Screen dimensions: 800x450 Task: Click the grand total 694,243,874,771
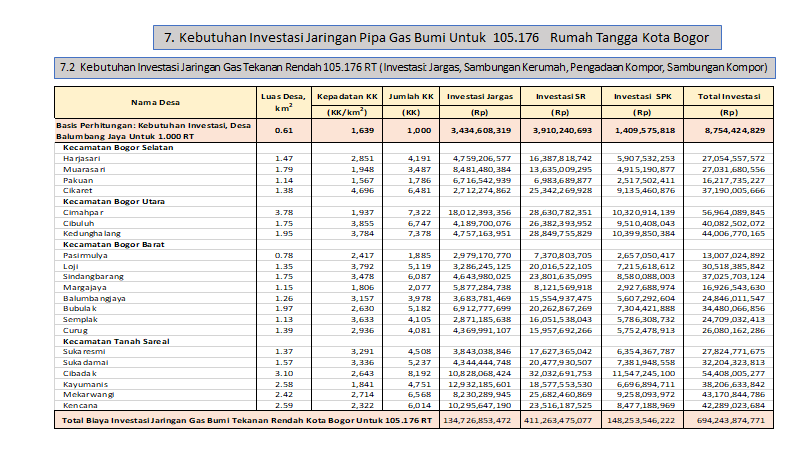click(x=731, y=421)
